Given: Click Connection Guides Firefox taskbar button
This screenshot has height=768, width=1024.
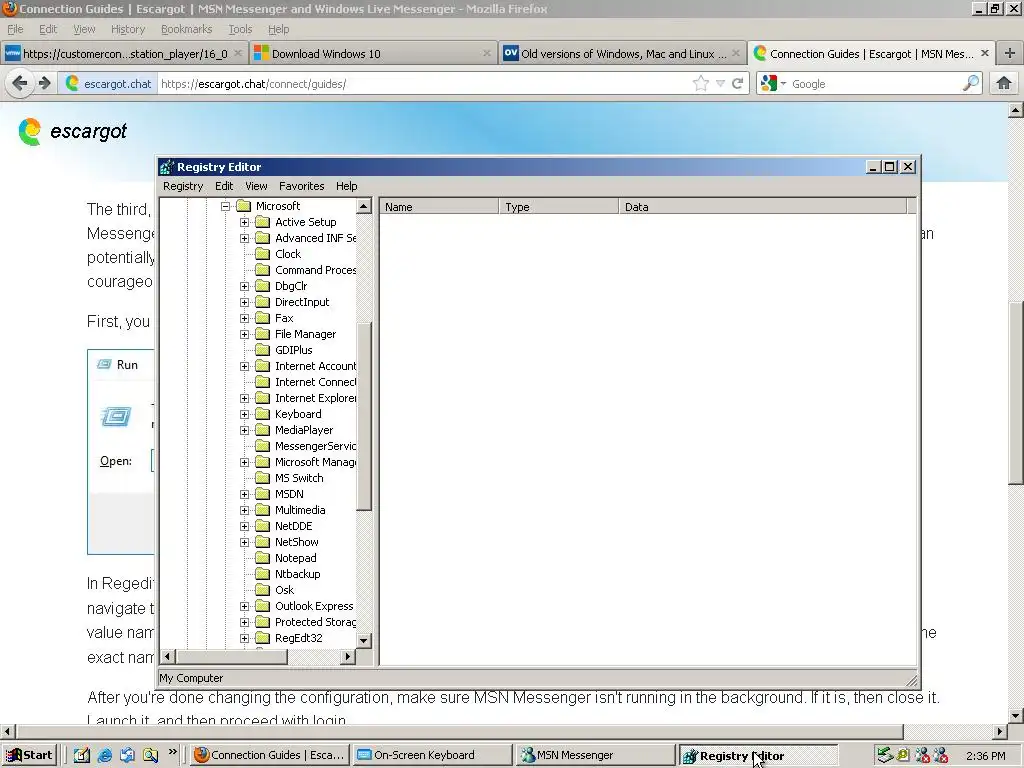Looking at the screenshot, I should [270, 755].
